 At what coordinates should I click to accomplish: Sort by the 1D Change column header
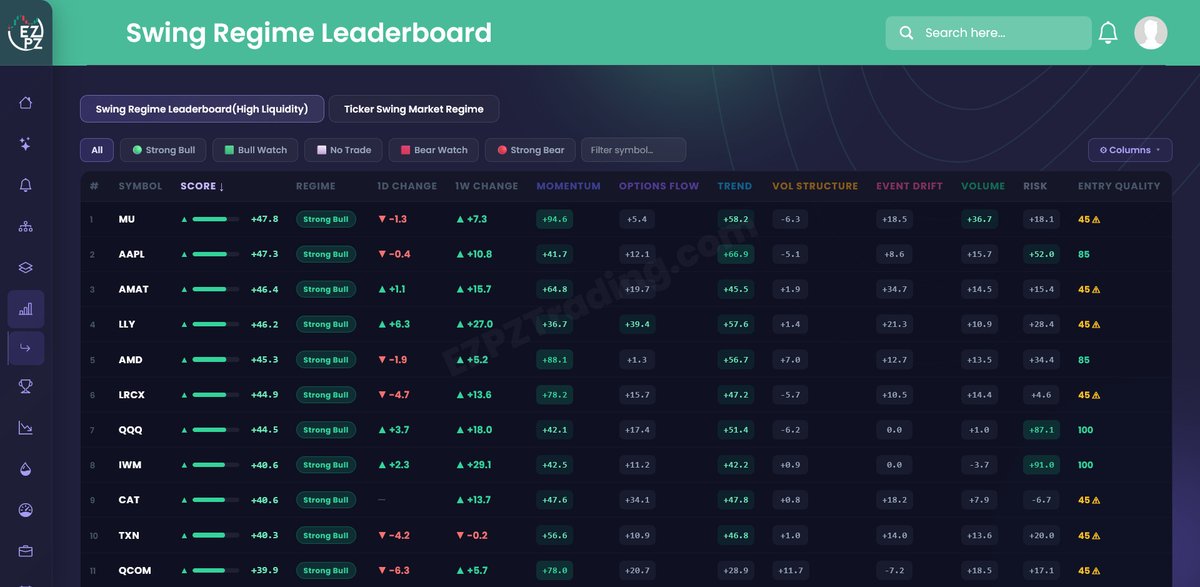pyautogui.click(x=407, y=186)
